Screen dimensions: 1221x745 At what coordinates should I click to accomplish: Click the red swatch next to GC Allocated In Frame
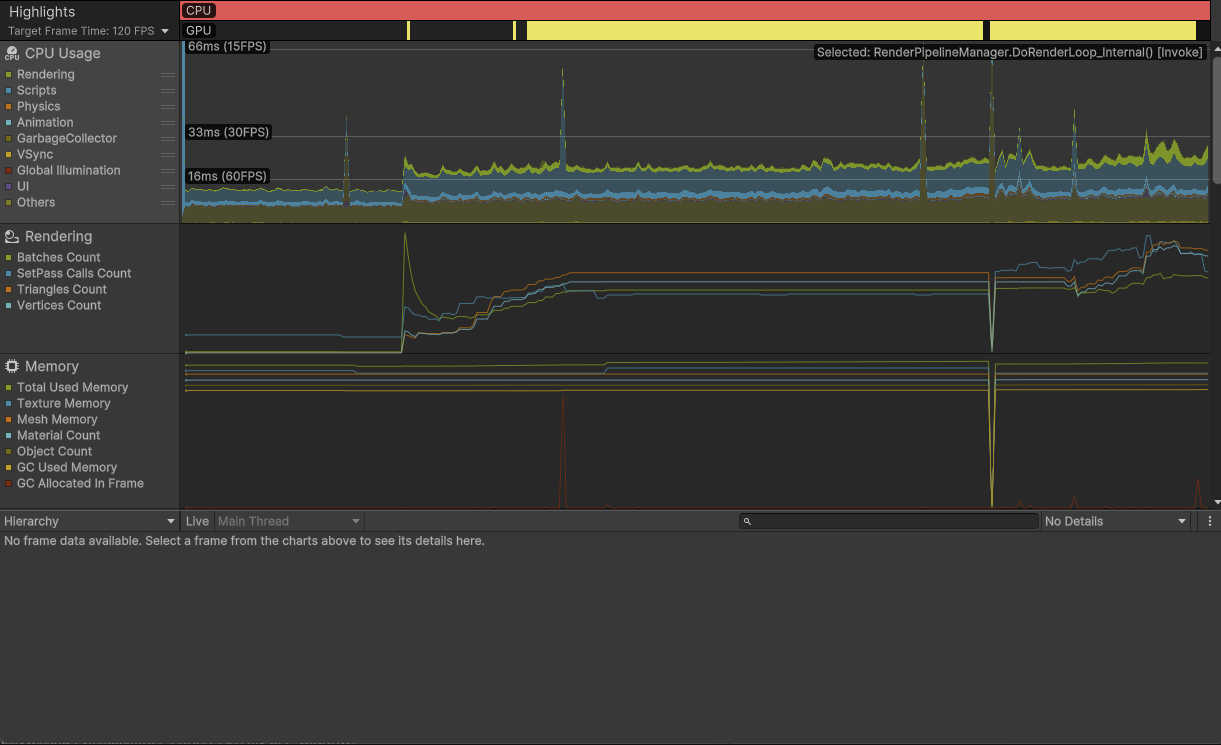(x=9, y=484)
